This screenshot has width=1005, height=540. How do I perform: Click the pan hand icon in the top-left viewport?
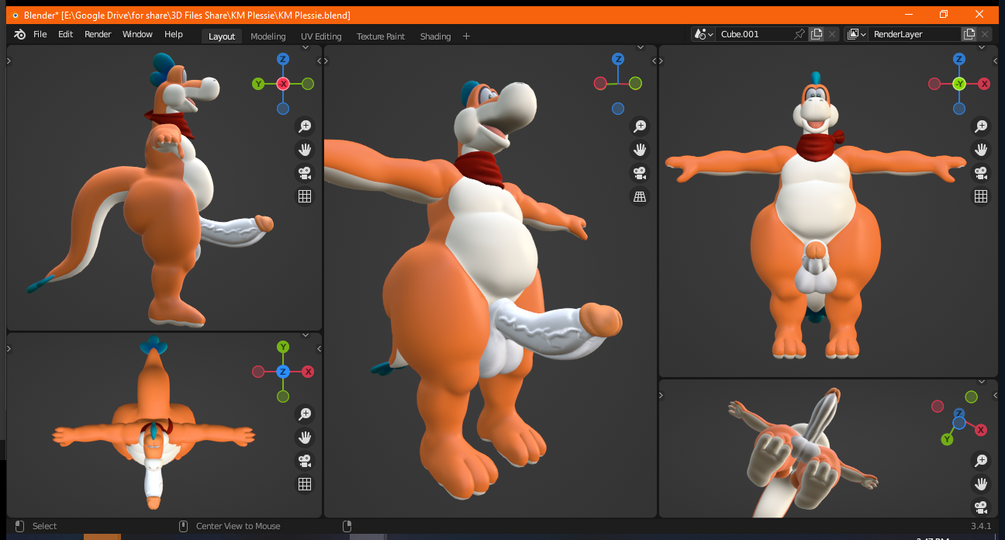pos(304,150)
